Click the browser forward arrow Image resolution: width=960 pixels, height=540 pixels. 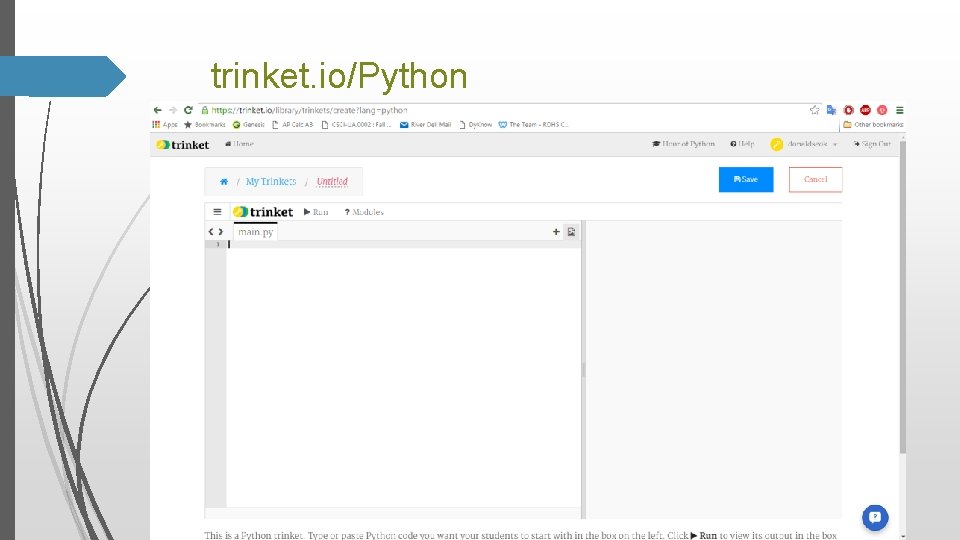pos(173,110)
